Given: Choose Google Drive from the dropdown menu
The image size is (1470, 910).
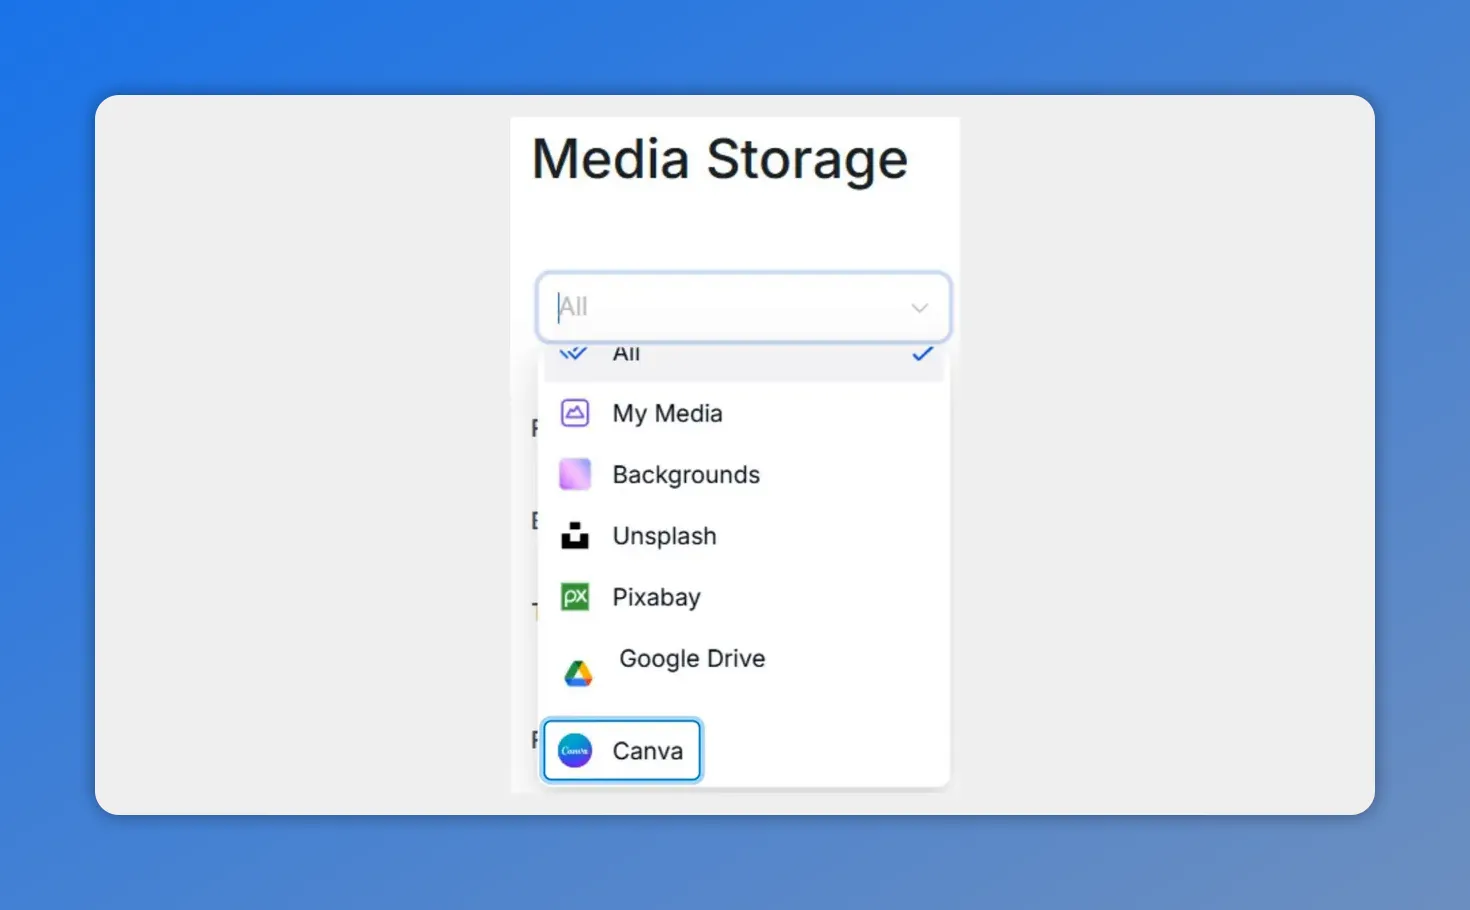Looking at the screenshot, I should [x=692, y=658].
